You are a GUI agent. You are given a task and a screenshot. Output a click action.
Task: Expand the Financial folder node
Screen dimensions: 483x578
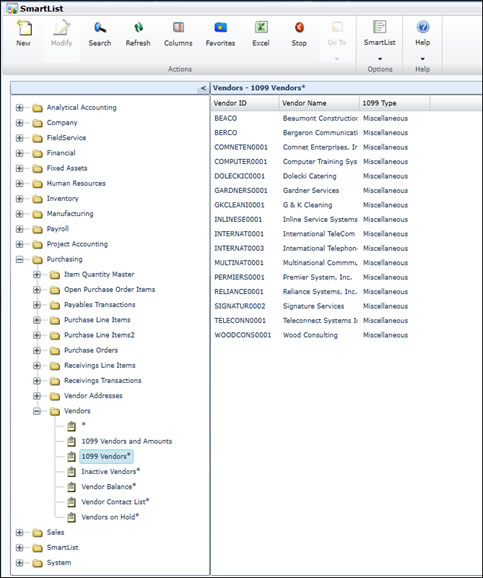point(20,153)
